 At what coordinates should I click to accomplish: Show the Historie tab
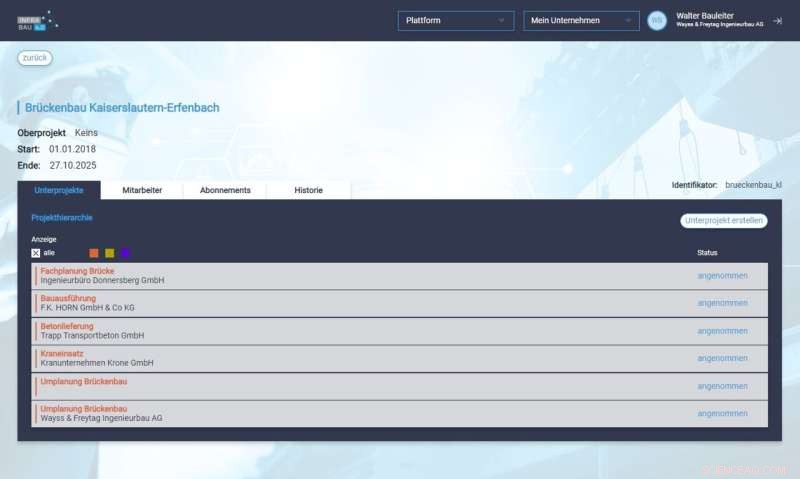(308, 190)
